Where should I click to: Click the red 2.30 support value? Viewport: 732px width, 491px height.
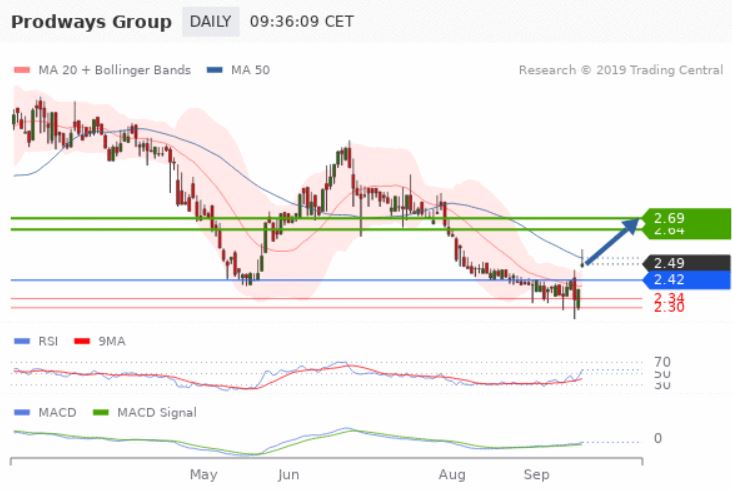[669, 308]
